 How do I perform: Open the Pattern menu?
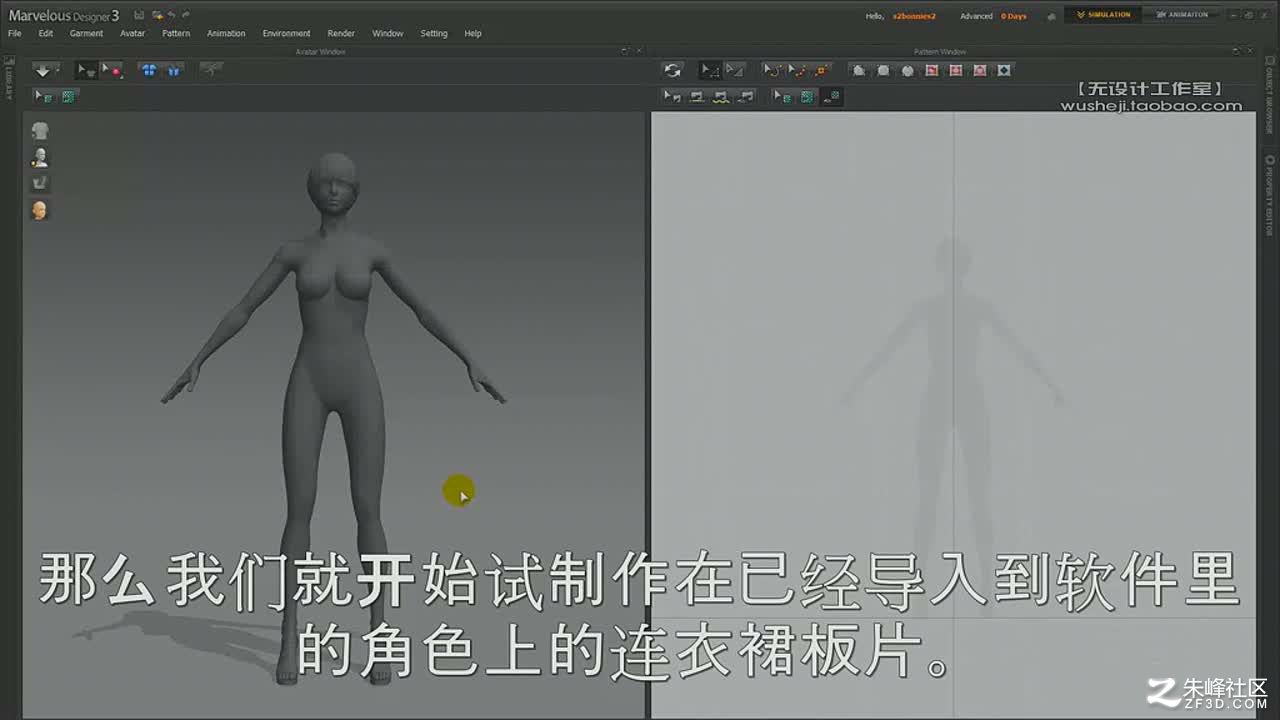click(x=176, y=33)
